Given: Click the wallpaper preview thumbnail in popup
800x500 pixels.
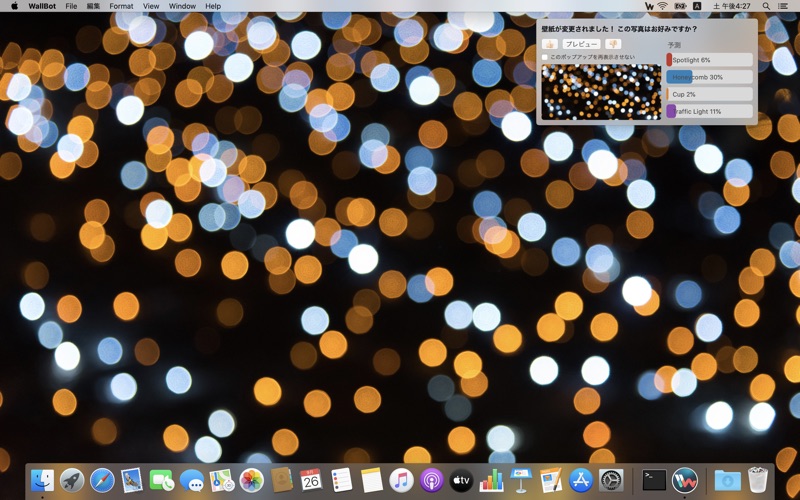Looking at the screenshot, I should tap(601, 92).
